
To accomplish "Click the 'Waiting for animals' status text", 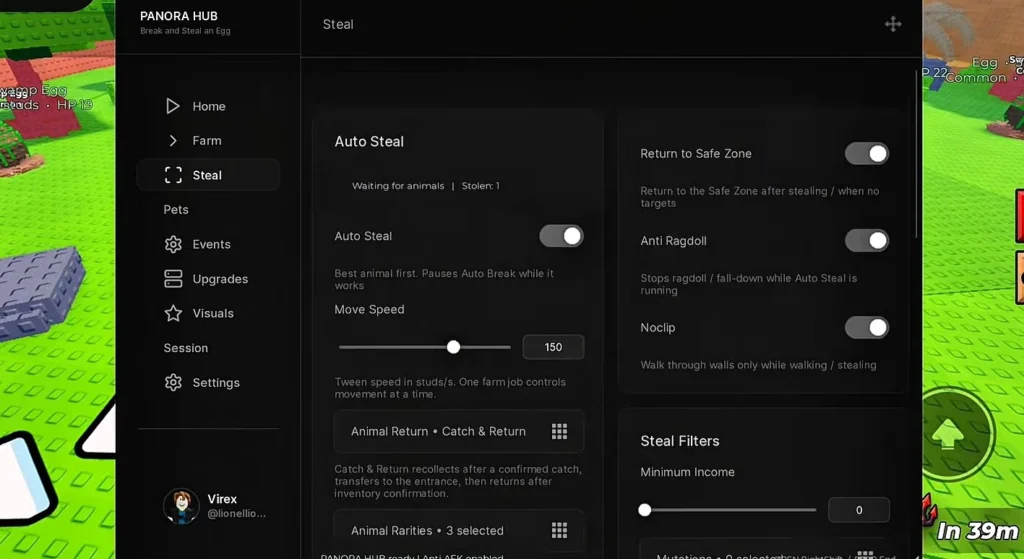I will [x=398, y=186].
